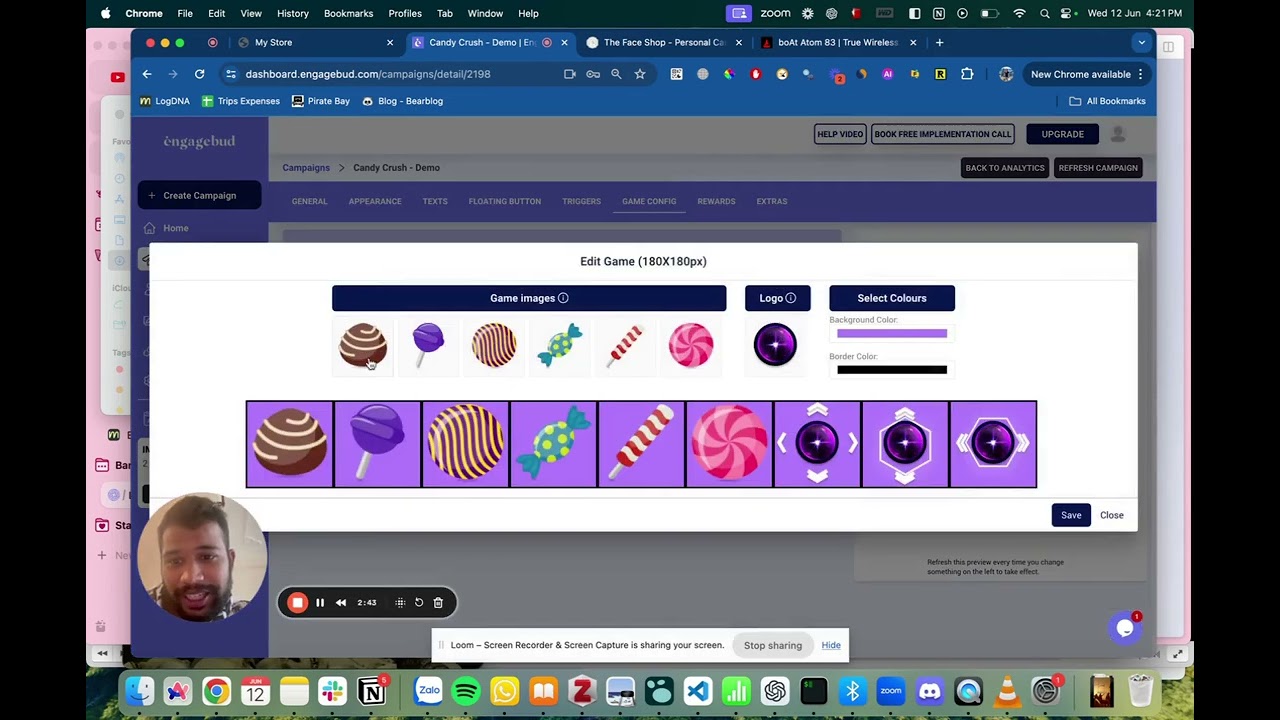Select the red striped stick candy image
The width and height of the screenshot is (1280, 720).
tap(625, 345)
